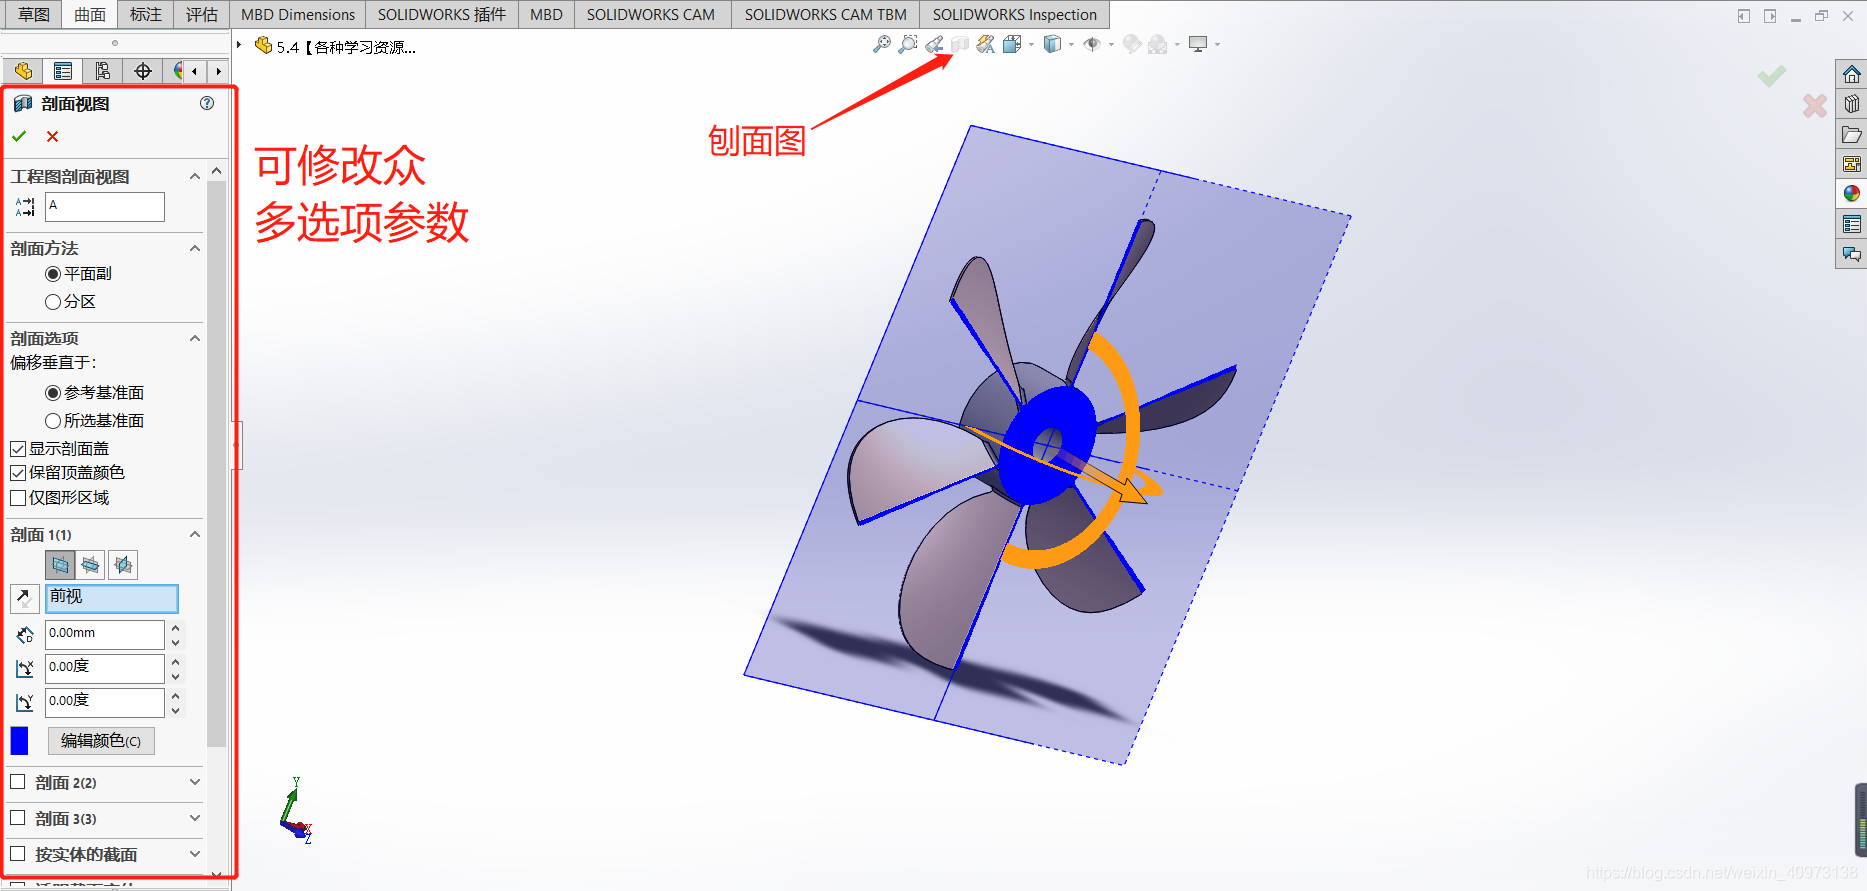Screen dimensions: 1867x891
Task: Click the Hide/Show Items eye icon
Action: (x=1092, y=44)
